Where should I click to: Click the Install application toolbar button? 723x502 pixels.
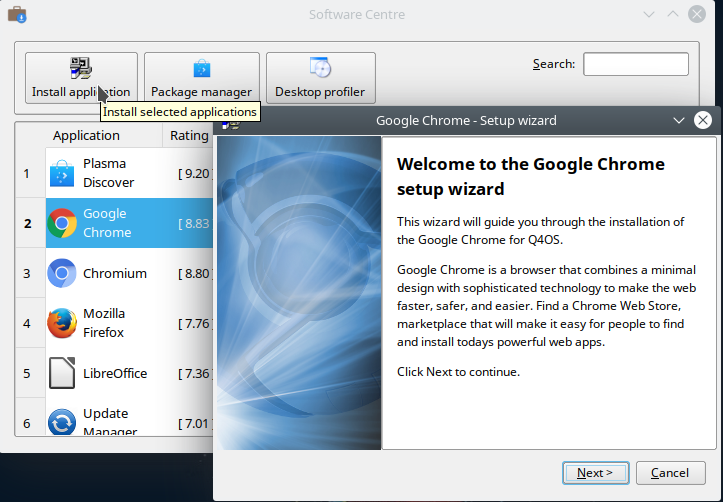tap(81, 78)
